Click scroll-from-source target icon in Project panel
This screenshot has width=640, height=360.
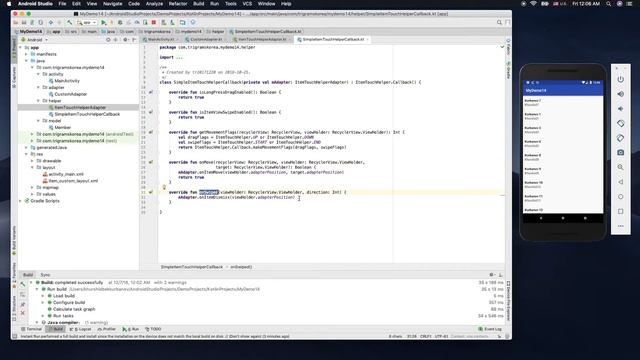pos(108,40)
